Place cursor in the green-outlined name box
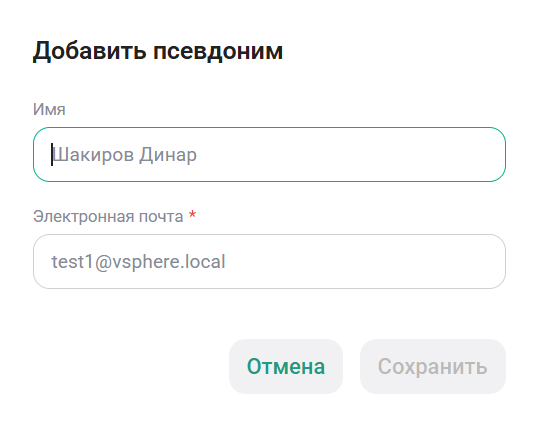Viewport: 539px width, 427px height. pyautogui.click(x=269, y=154)
